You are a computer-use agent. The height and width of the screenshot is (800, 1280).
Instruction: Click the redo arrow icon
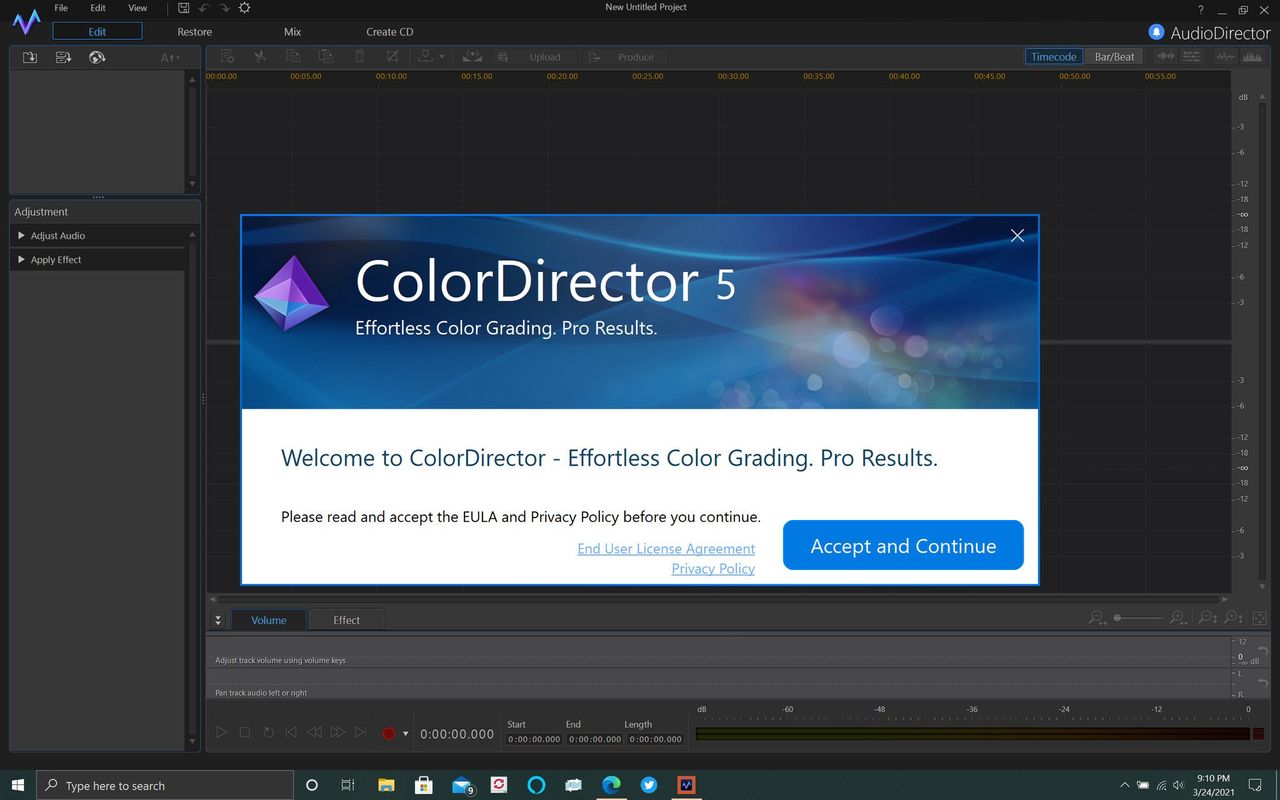click(x=224, y=8)
